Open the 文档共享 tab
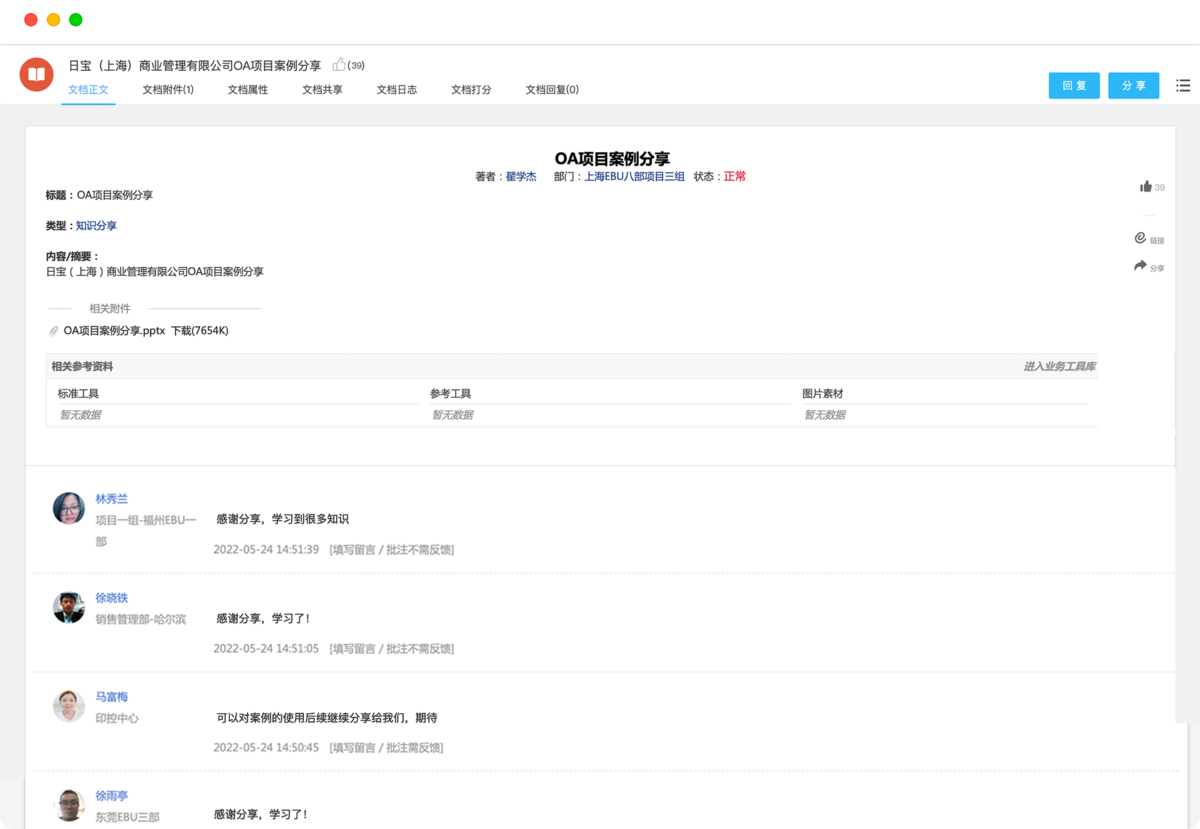 (x=322, y=89)
